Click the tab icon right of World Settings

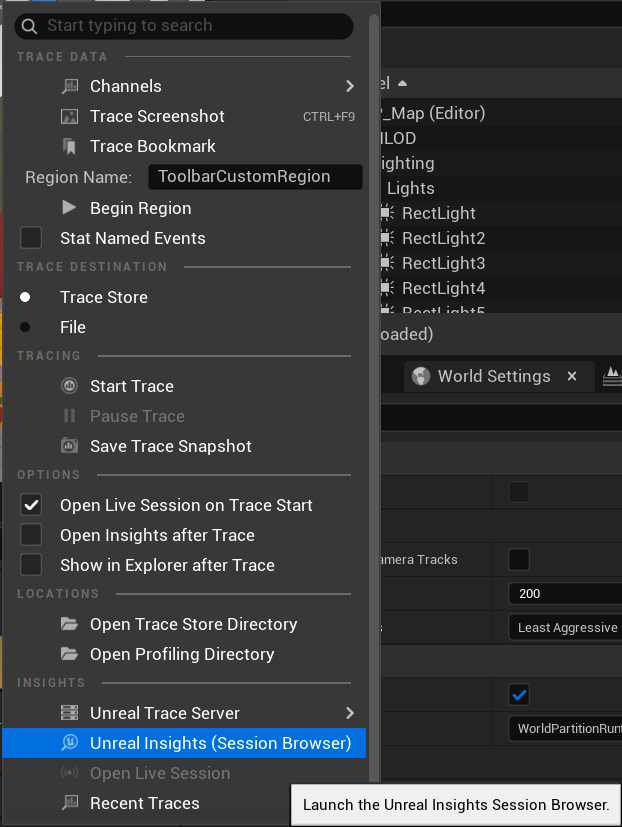[612, 377]
